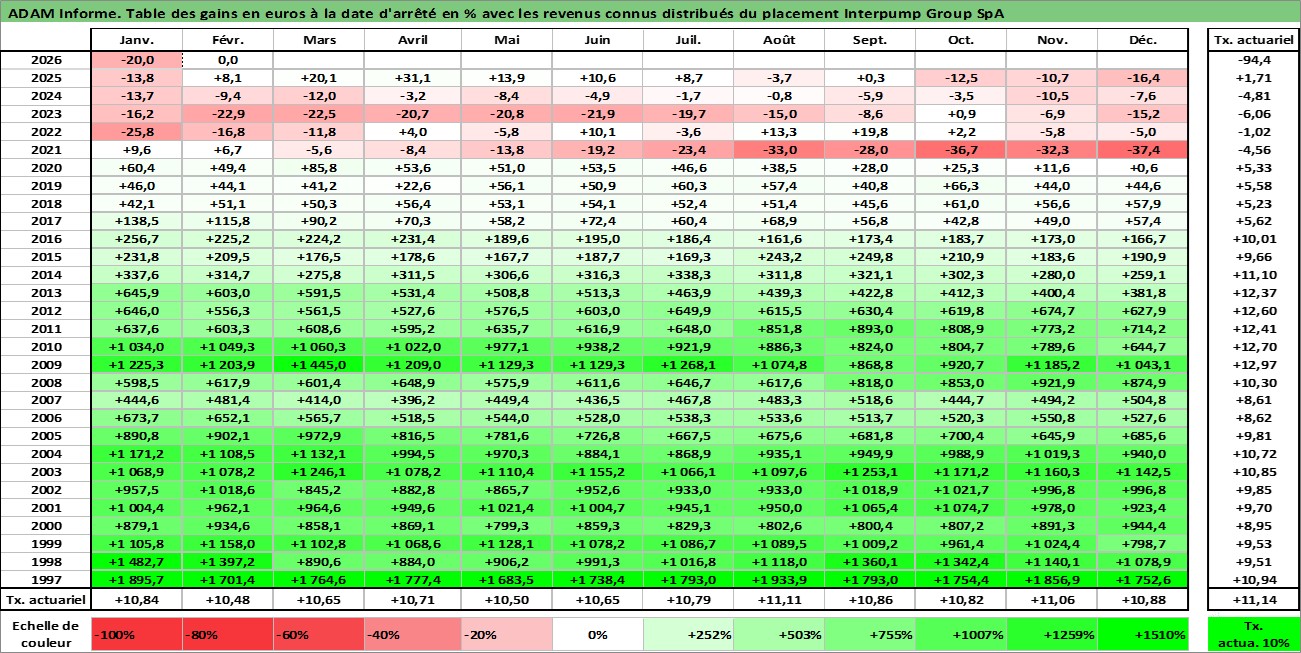This screenshot has width=1301, height=653.
Task: Click the +1510% bright green legend swatch
Action: [1143, 634]
